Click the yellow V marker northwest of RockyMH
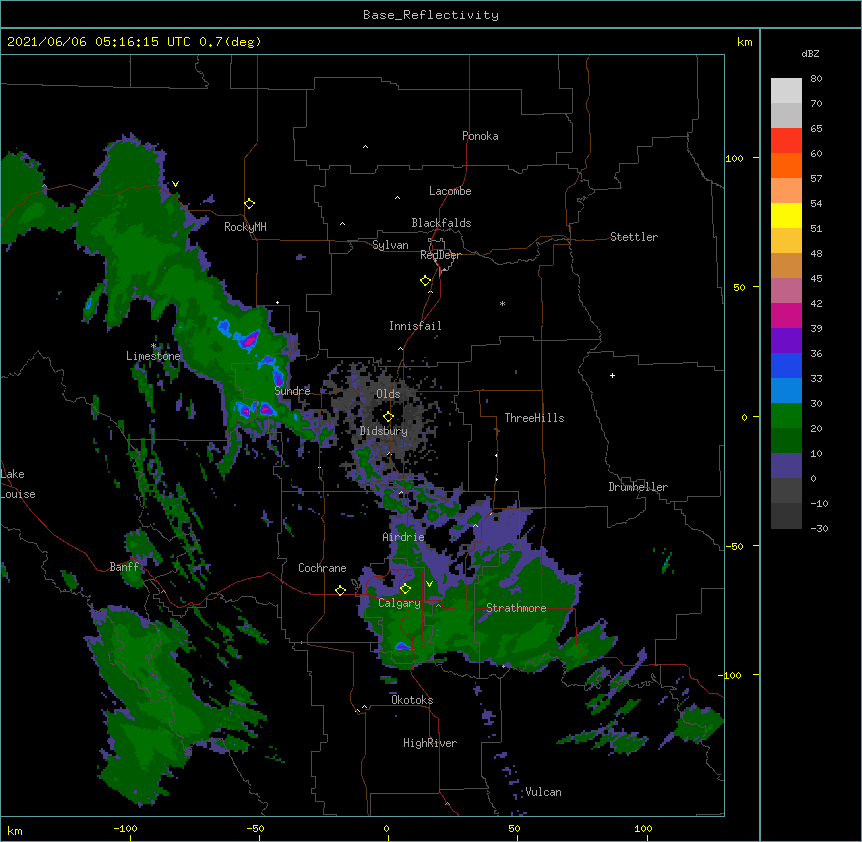The height and width of the screenshot is (842, 862). click(175, 184)
